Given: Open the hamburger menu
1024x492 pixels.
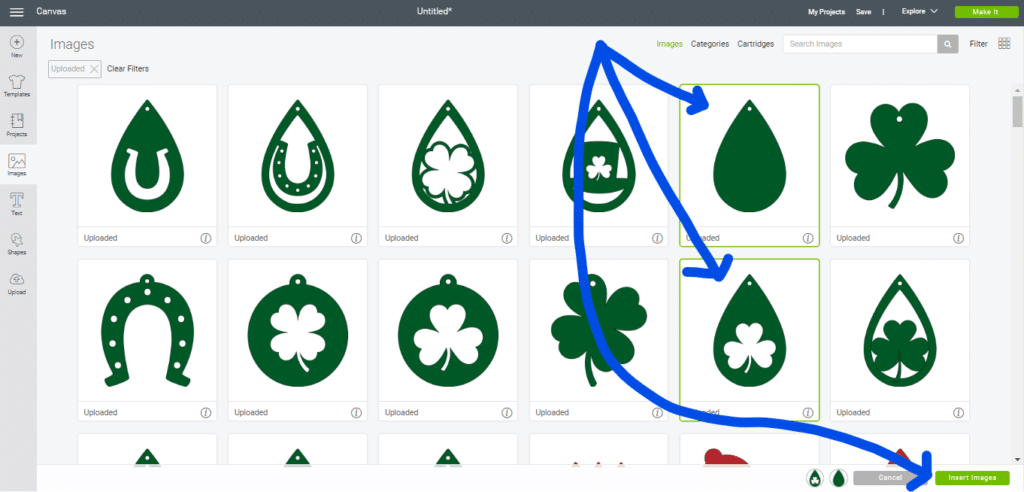Looking at the screenshot, I should point(17,12).
